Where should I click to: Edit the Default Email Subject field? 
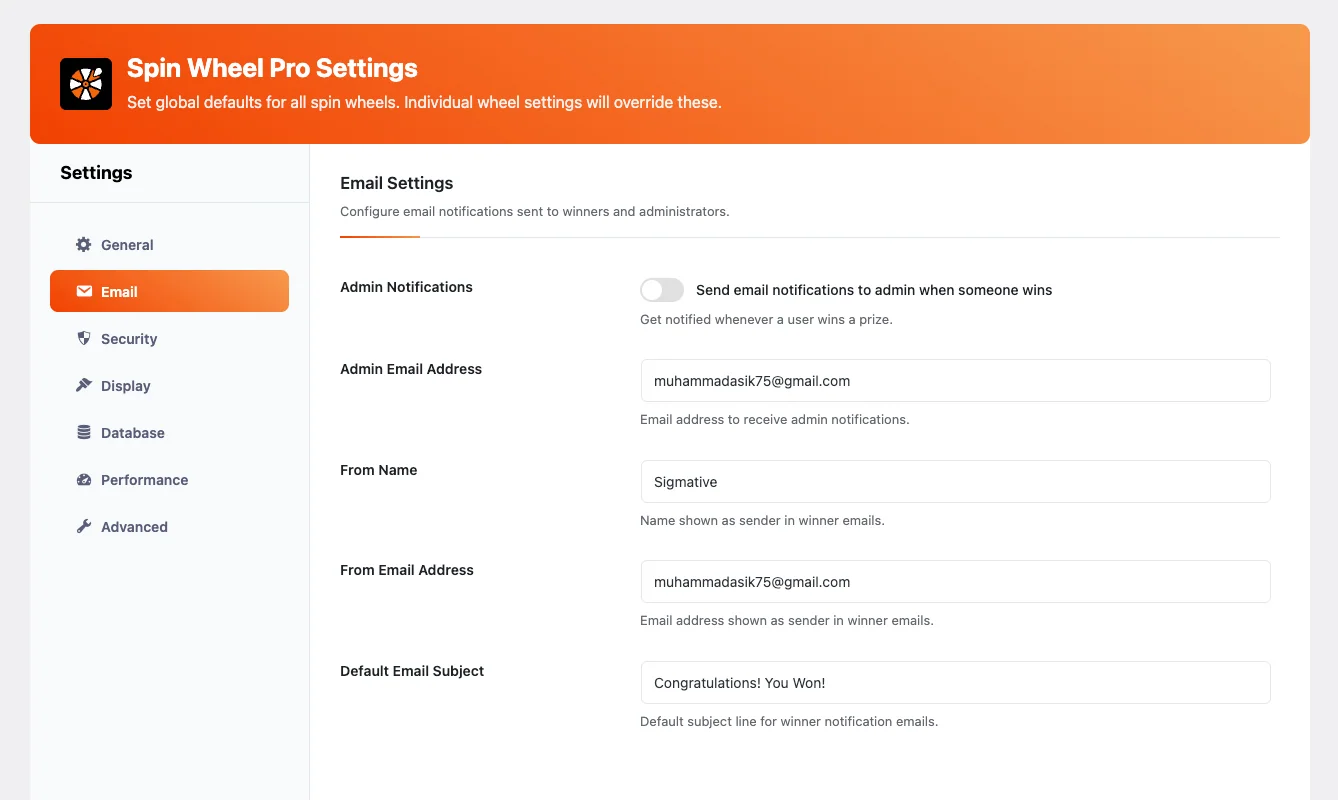click(x=955, y=682)
